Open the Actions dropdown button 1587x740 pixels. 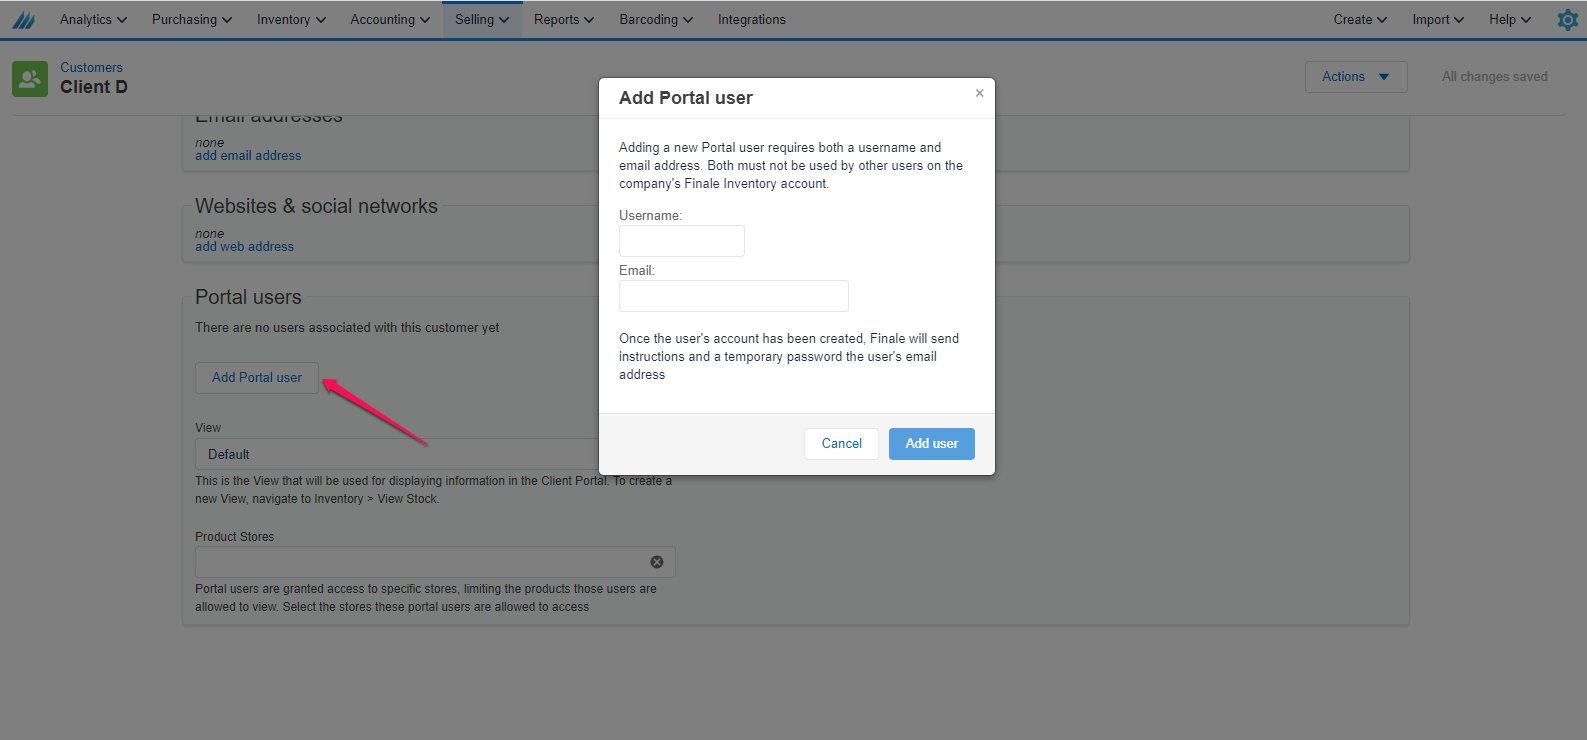coord(1356,77)
